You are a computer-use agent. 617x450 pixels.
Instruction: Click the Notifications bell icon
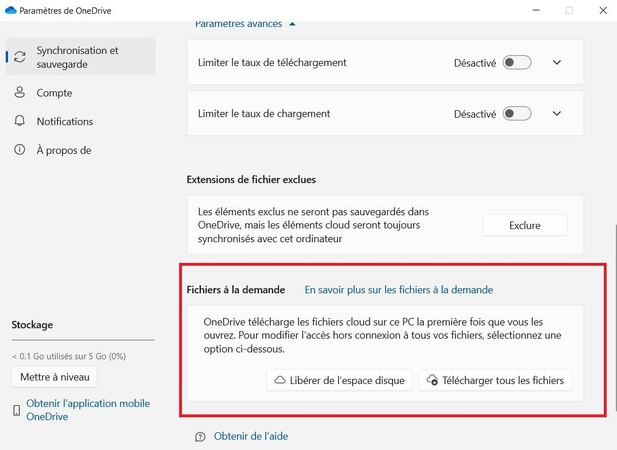[19, 121]
